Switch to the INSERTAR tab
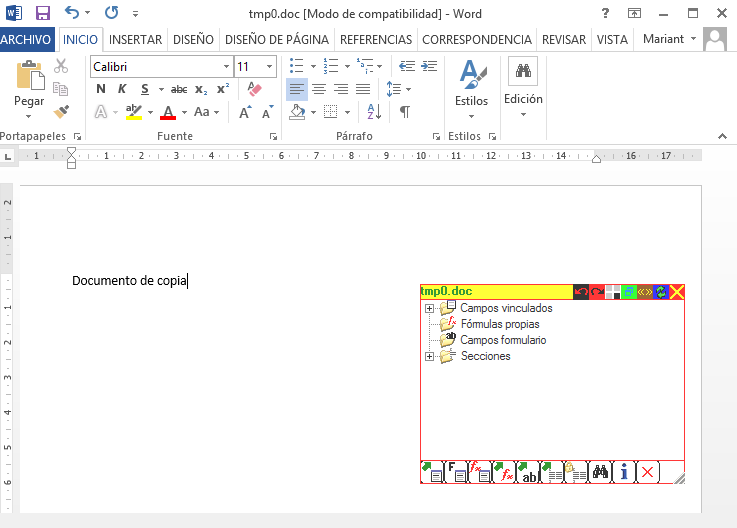The image size is (737, 528). click(x=135, y=39)
